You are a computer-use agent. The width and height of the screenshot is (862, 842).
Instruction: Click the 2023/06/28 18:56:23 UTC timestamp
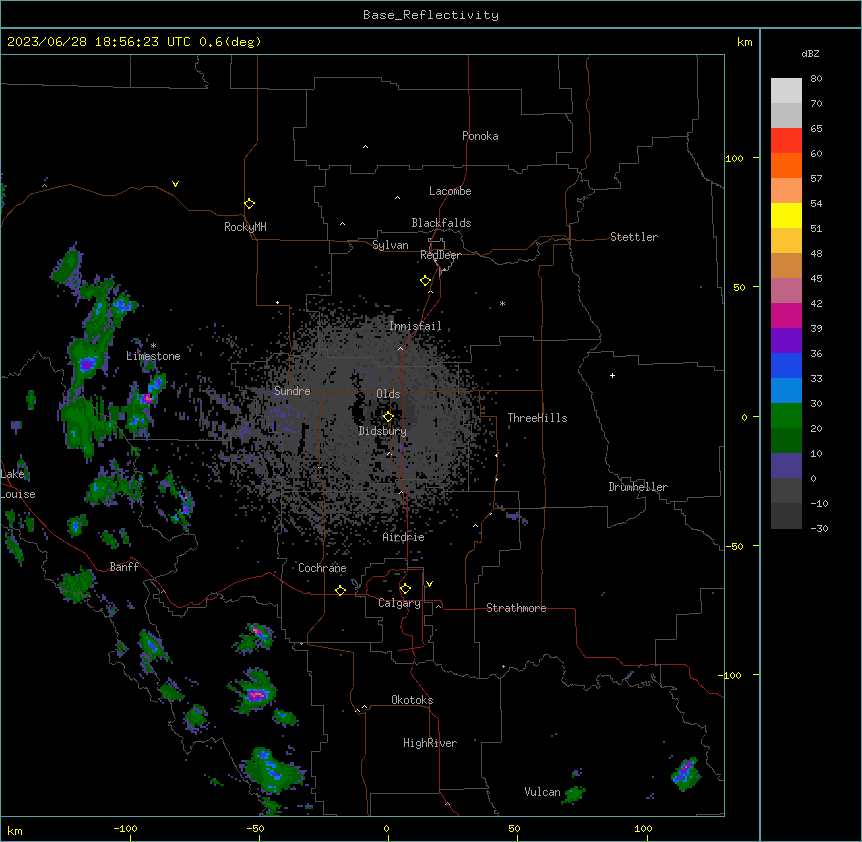[99, 42]
